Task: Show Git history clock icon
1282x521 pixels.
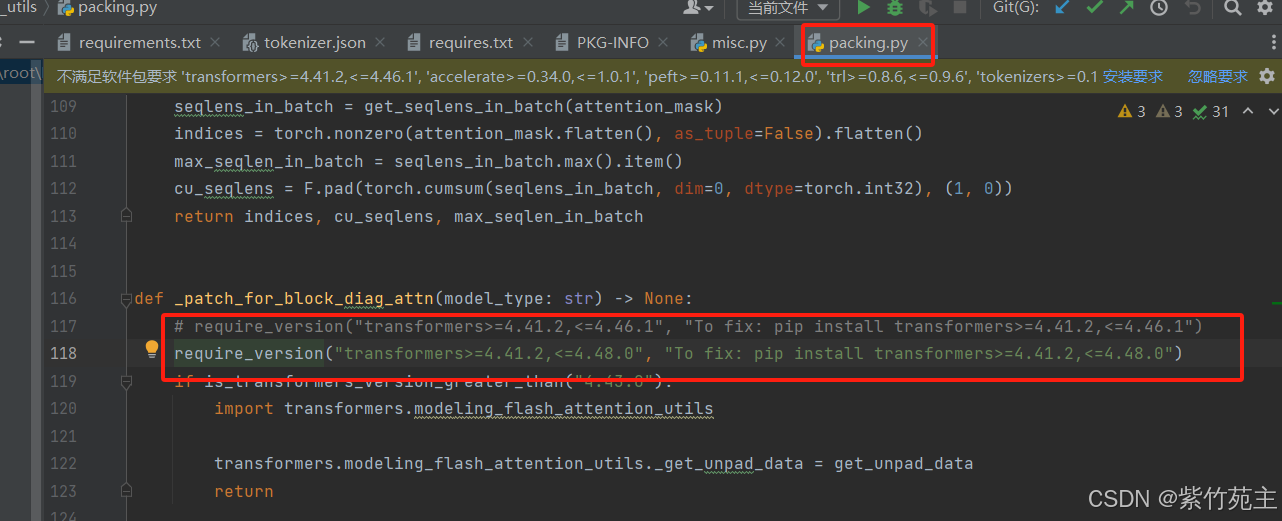Action: pyautogui.click(x=1159, y=8)
